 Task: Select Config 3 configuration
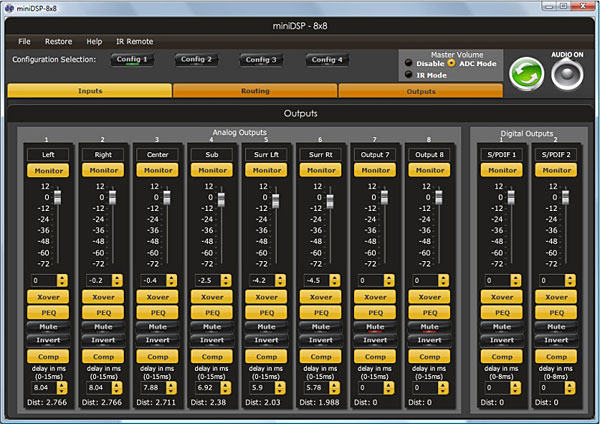[x=261, y=60]
